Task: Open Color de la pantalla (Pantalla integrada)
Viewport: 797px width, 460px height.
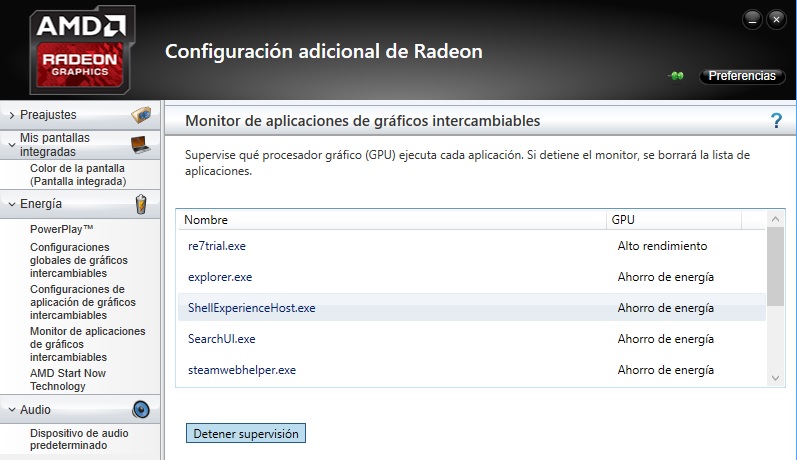Action: point(78,174)
